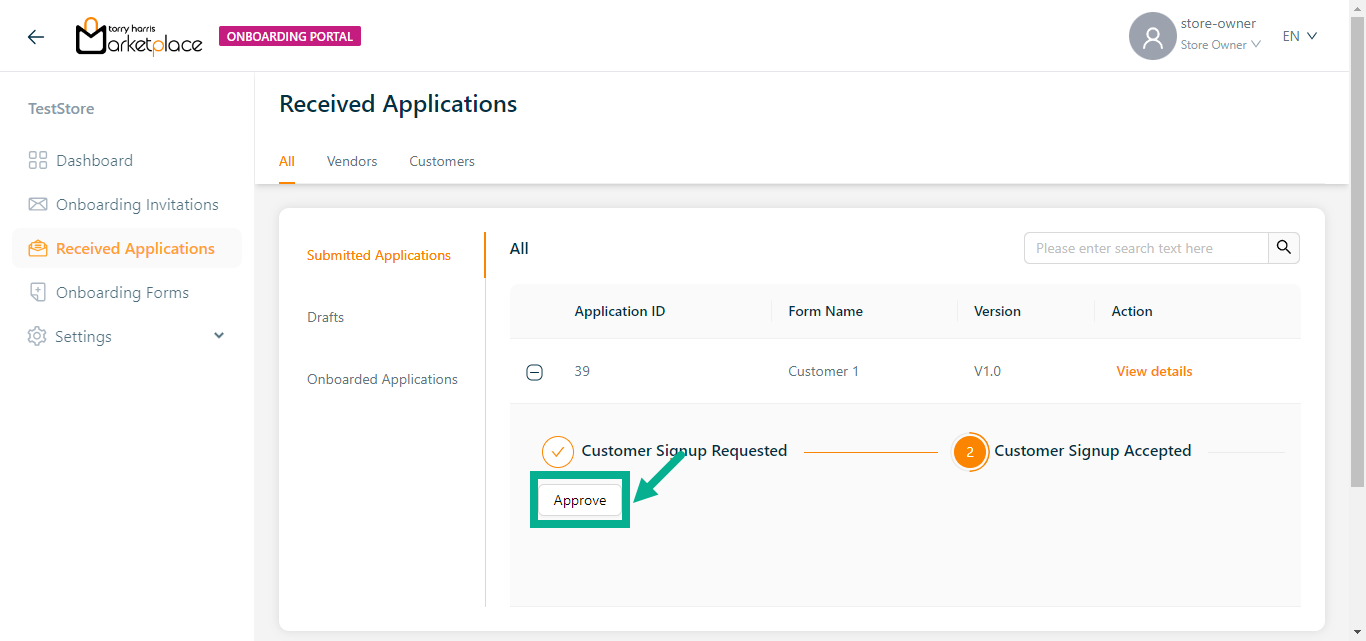The image size is (1366, 641).
Task: Click the Marketplace logo
Action: coord(139,37)
